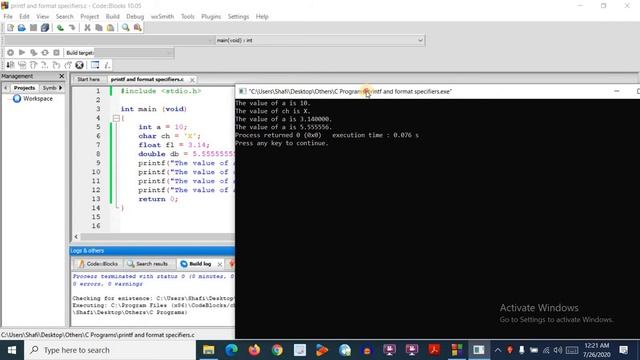This screenshot has width=640, height=360.
Task: Open the Code::Blocks log tab
Action: 98,264
